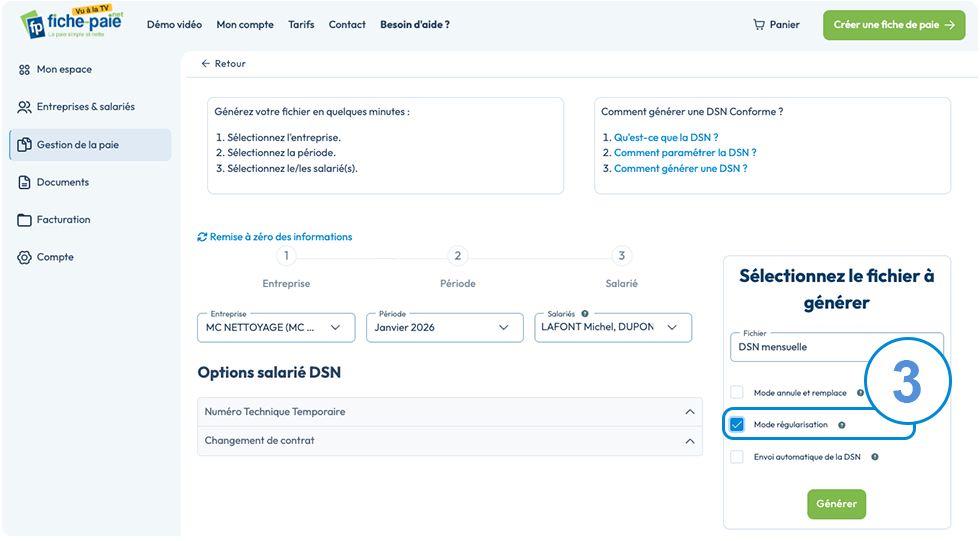Viewport: 980px width, 541px height.
Task: Open the Entreprise dropdown MC NETTOYAGE
Action: (x=276, y=327)
